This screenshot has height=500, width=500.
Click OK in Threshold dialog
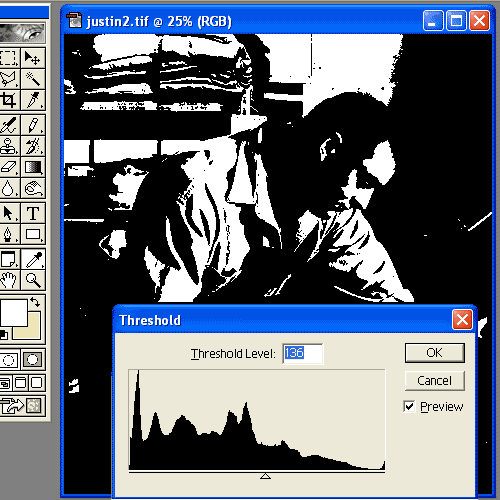(x=435, y=353)
